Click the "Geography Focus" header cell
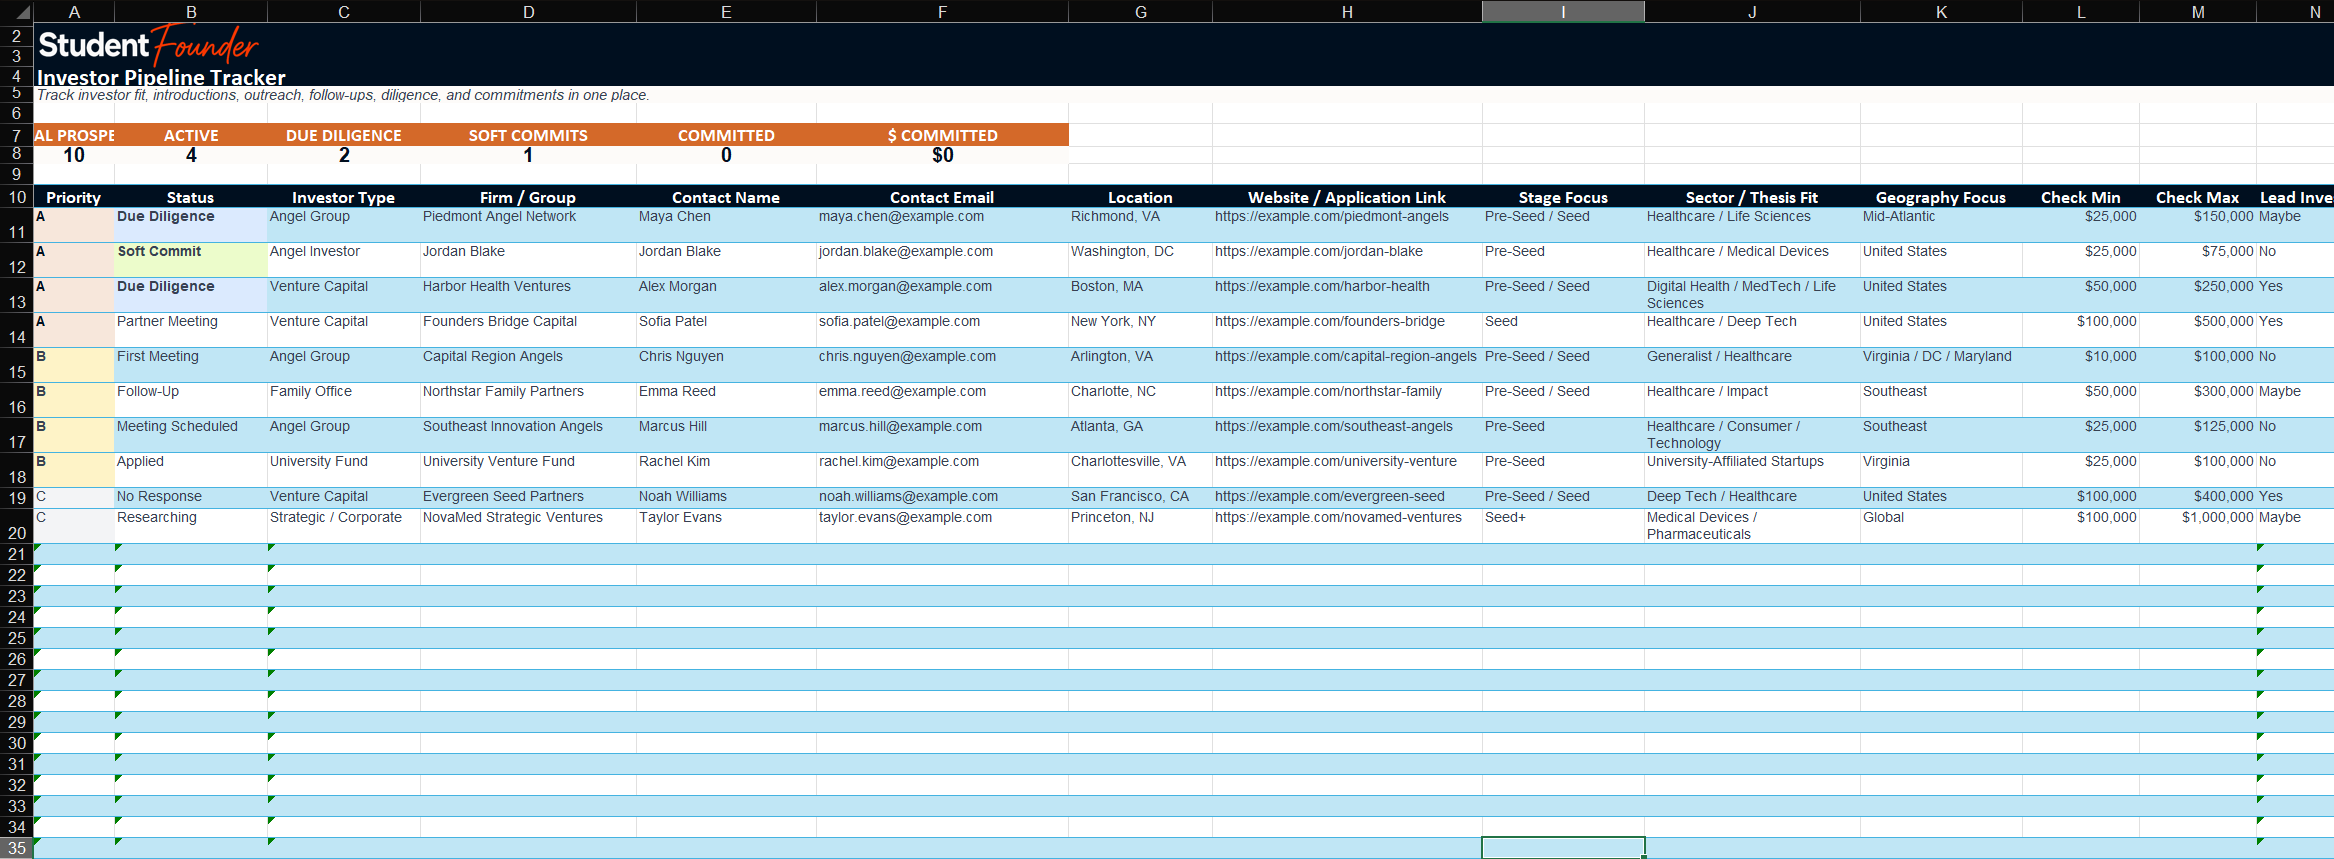This screenshot has width=2334, height=859. [1941, 198]
